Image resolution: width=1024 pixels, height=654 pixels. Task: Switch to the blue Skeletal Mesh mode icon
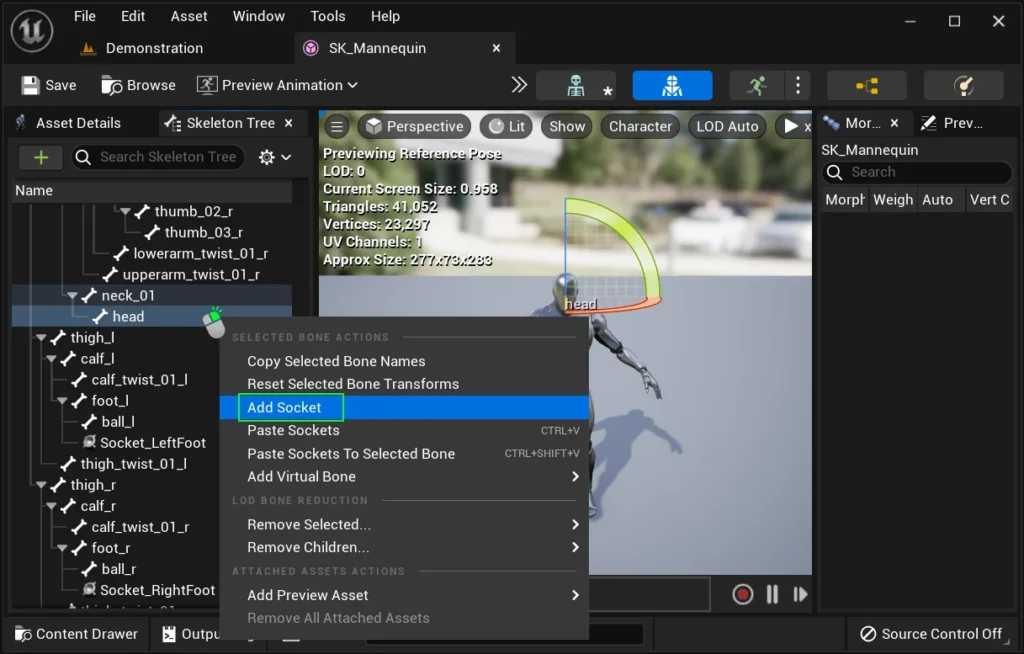[x=672, y=86]
